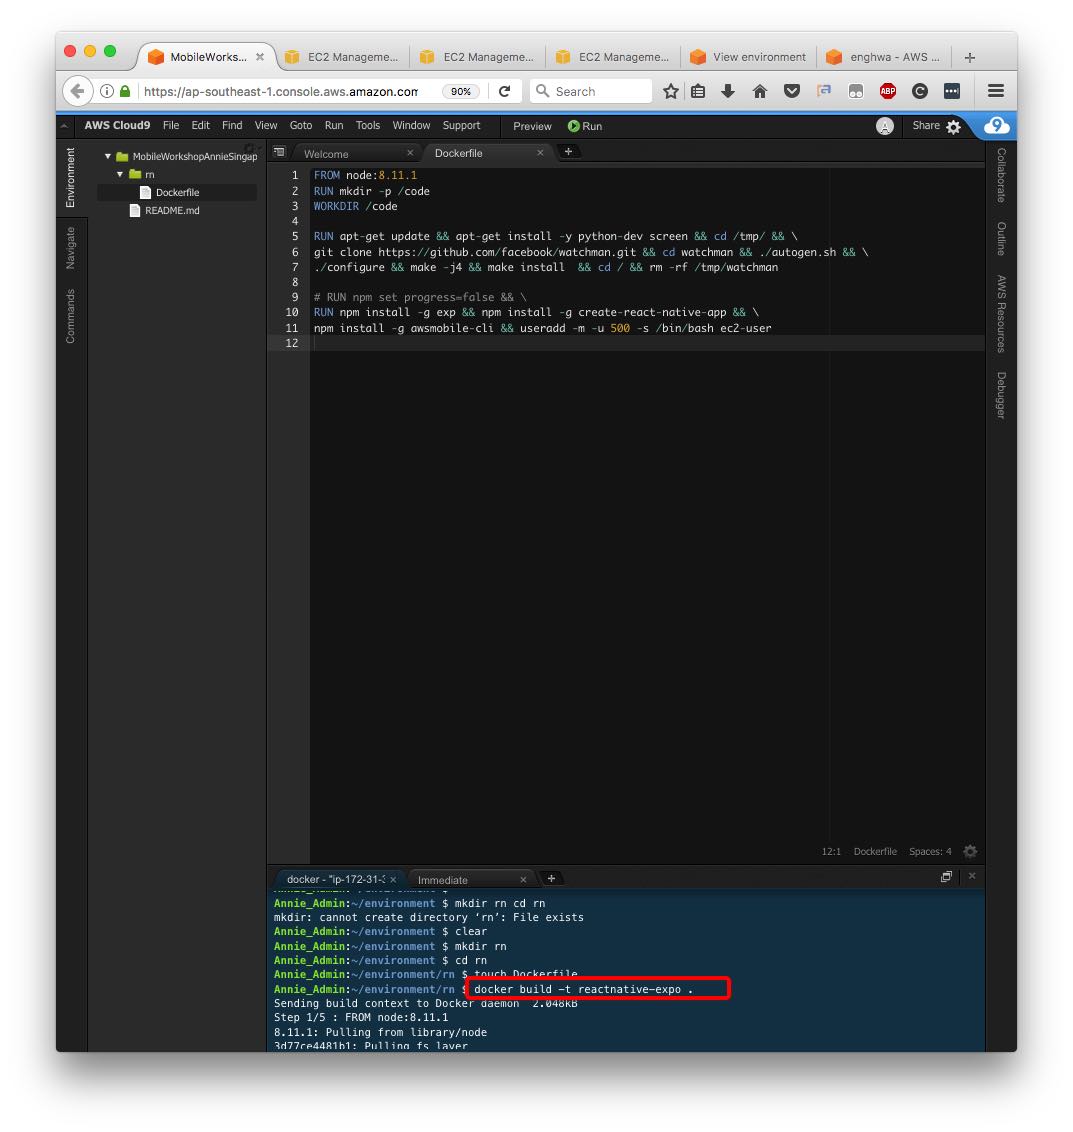Close the Dockerfile editor tab
Screen dimensions: 1073x1132
click(540, 153)
